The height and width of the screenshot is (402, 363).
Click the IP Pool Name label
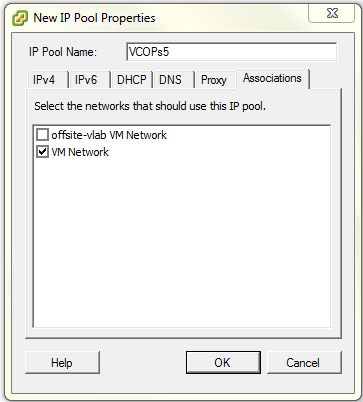tap(63, 52)
